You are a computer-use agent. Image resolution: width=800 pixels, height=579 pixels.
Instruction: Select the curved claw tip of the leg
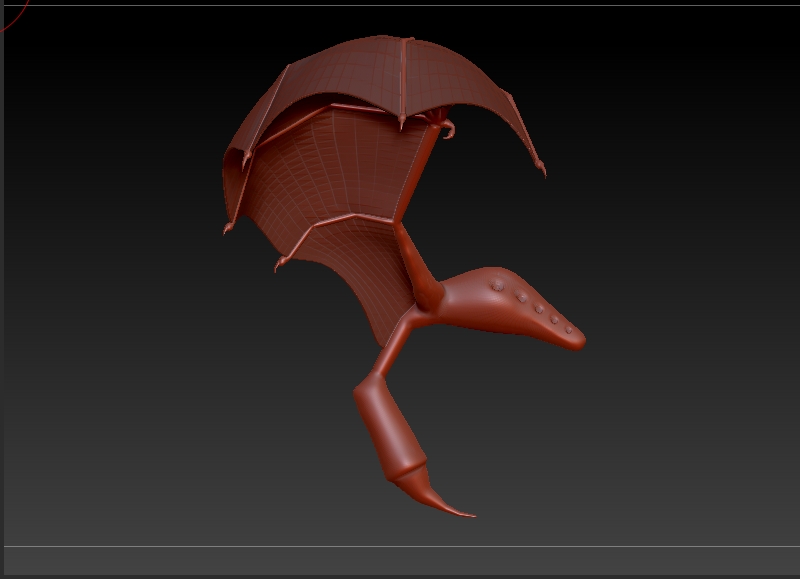(431, 491)
